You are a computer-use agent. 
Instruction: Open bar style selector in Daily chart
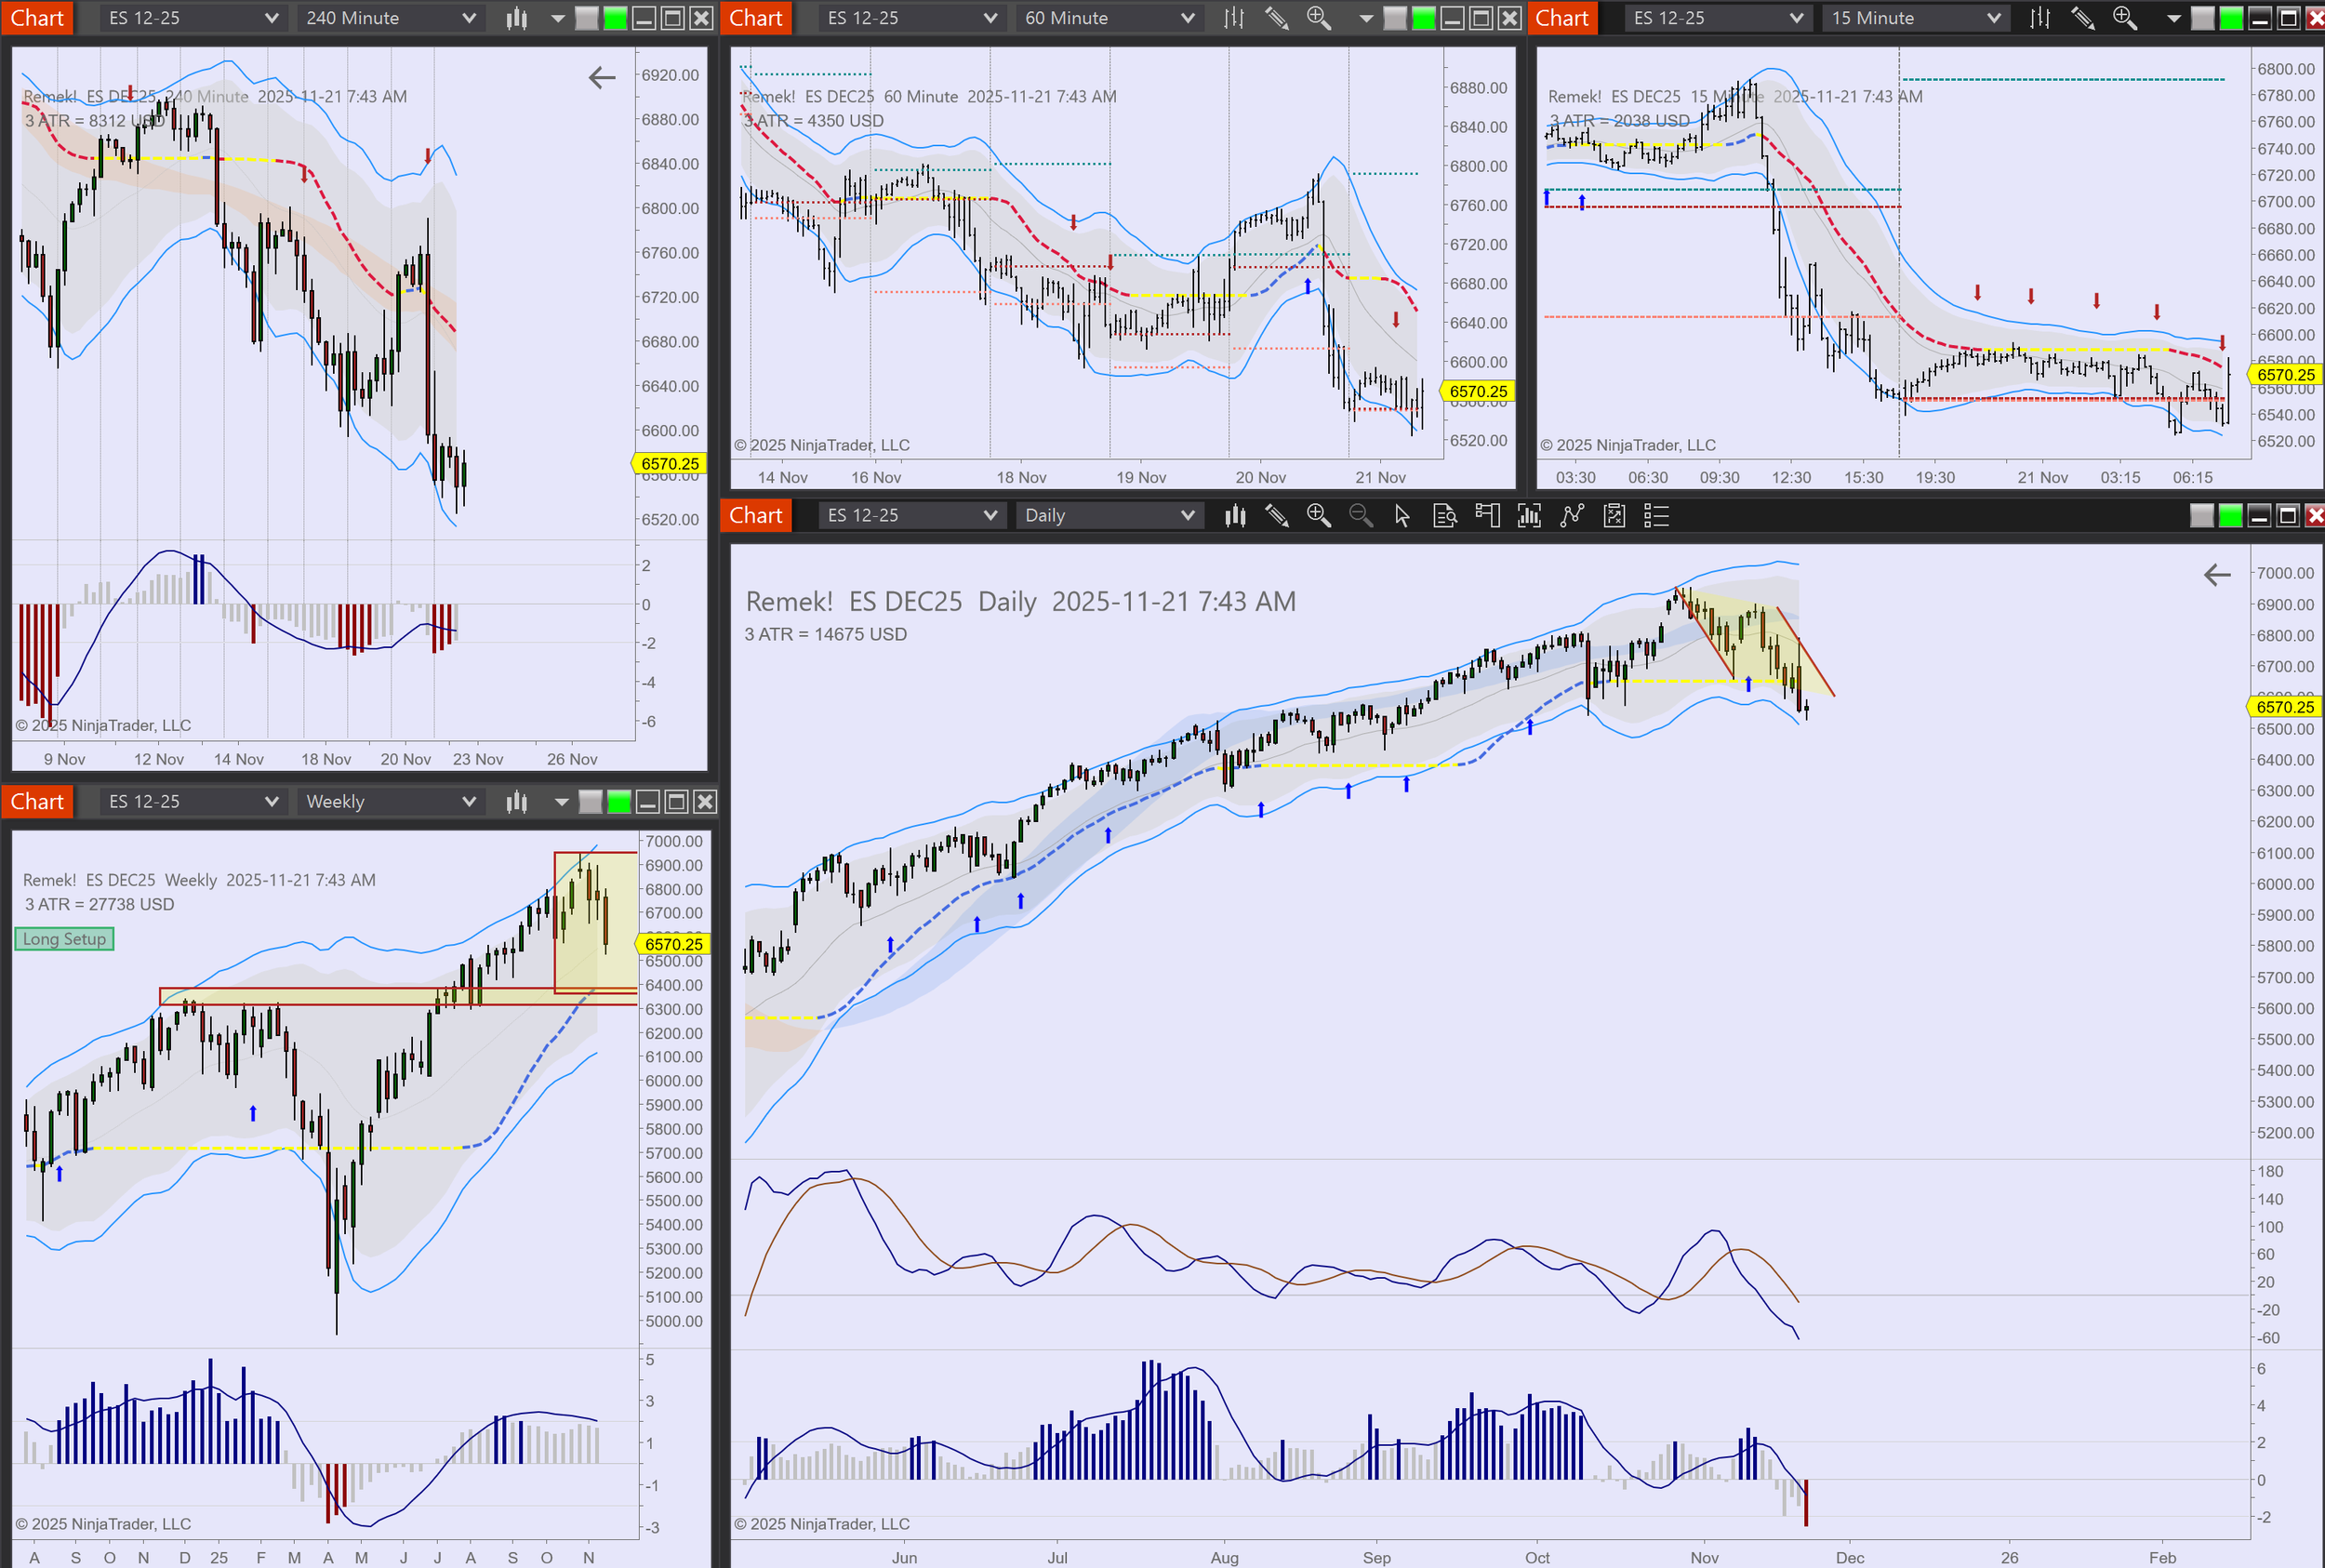click(1235, 515)
